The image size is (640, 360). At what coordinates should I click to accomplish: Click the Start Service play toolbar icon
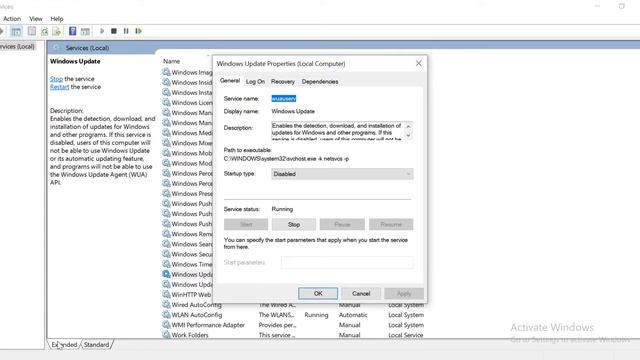click(x=102, y=31)
